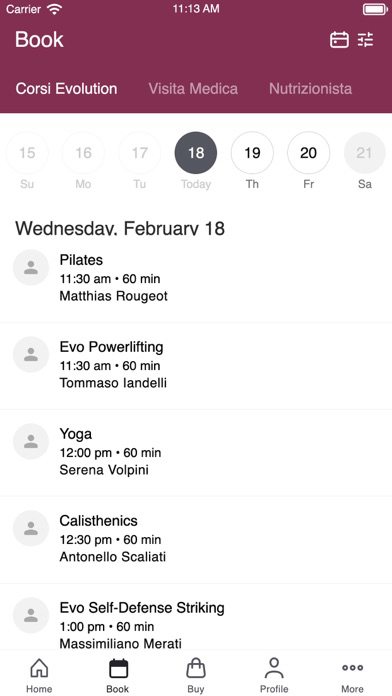Select the Corsi Evolution tab
392x696 pixels.
(67, 88)
